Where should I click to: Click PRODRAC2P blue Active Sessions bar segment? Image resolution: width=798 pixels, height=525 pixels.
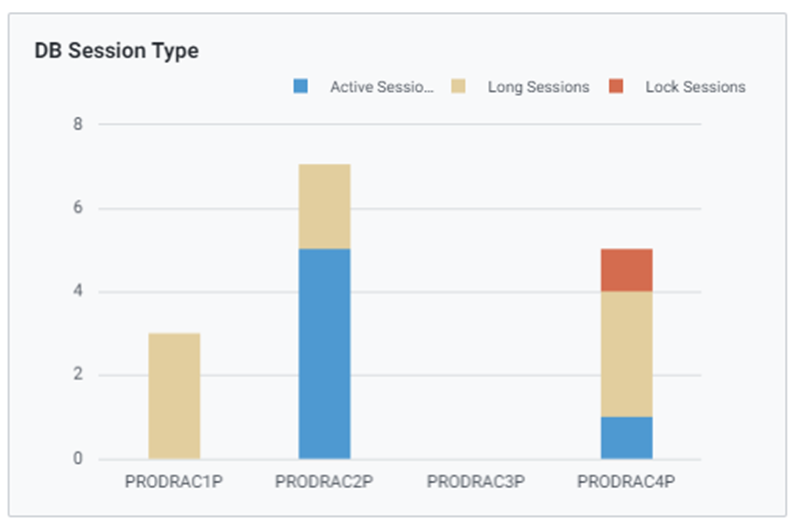click(324, 354)
